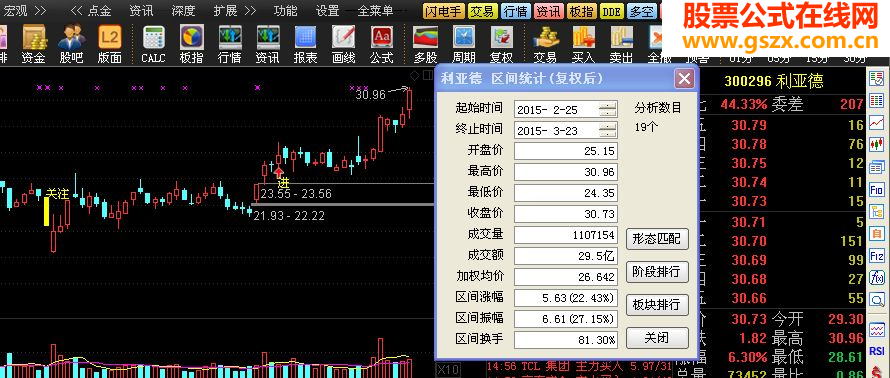890x378 pixels.
Task: Click the << arrows before 点金
Action: click(76, 10)
